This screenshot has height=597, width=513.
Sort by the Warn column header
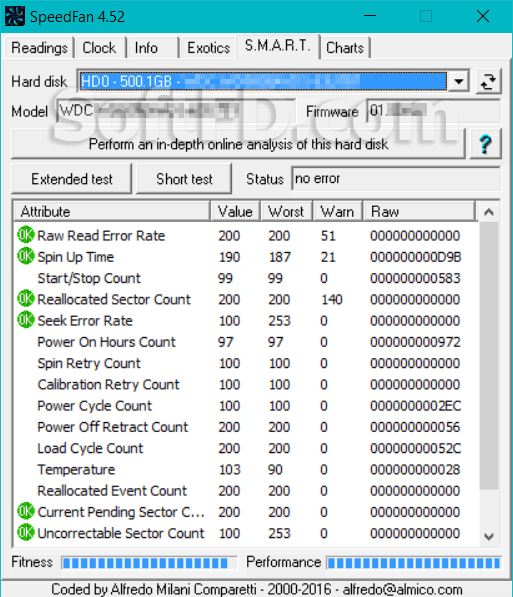[x=337, y=211]
